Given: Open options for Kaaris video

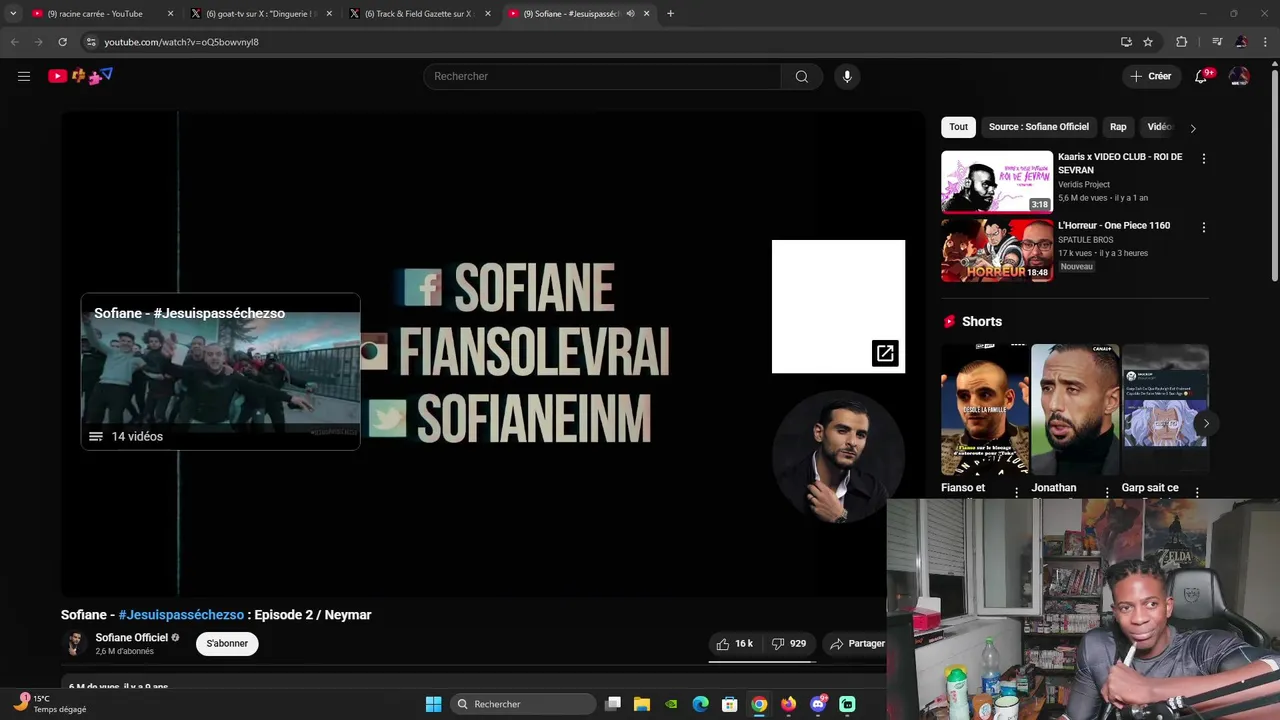Looking at the screenshot, I should [1203, 159].
